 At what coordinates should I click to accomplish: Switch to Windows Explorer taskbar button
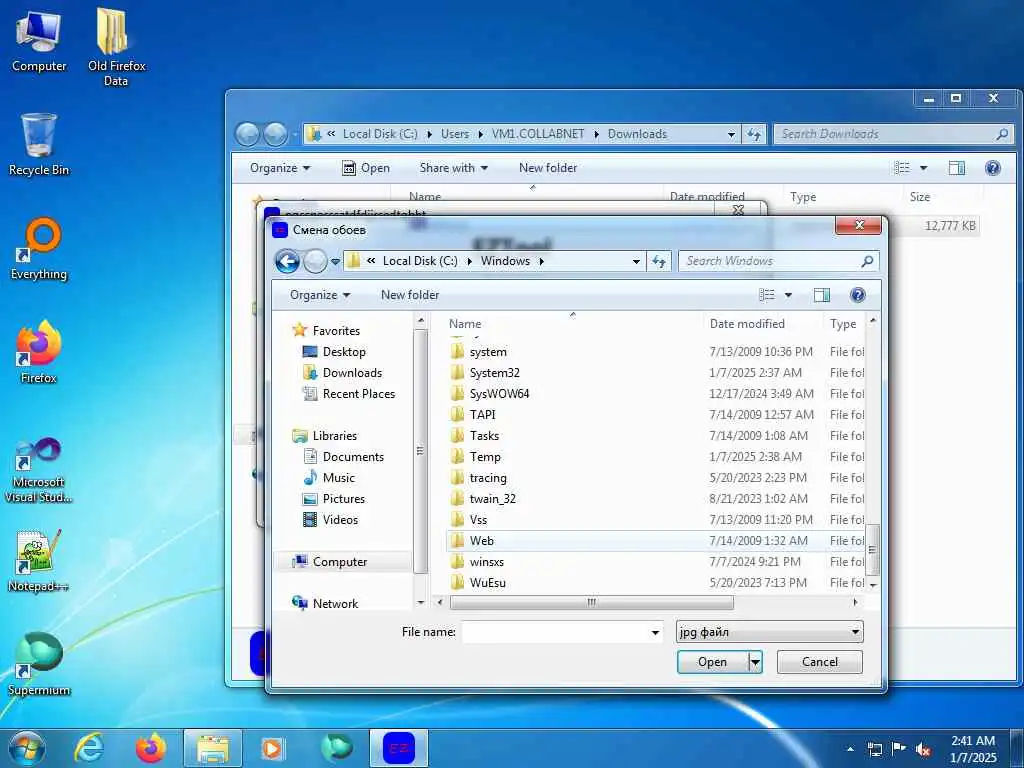213,748
